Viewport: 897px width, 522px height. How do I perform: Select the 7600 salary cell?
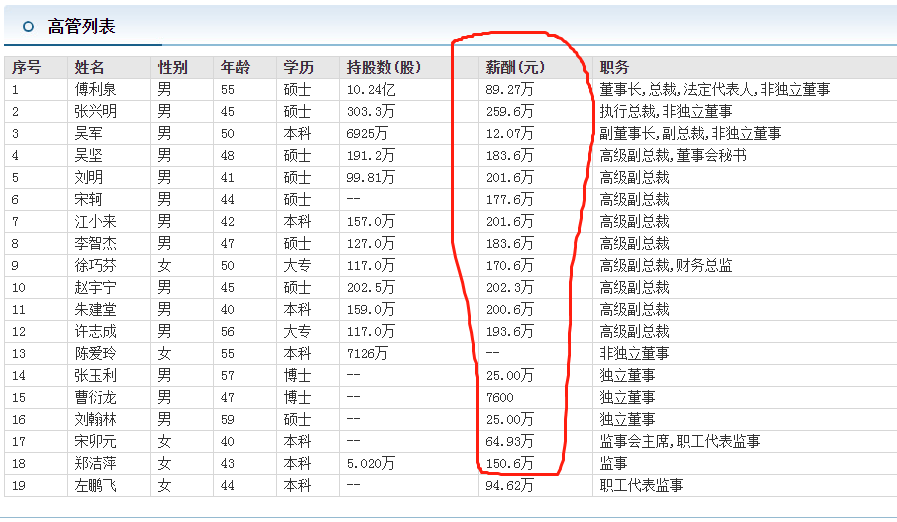(500, 398)
